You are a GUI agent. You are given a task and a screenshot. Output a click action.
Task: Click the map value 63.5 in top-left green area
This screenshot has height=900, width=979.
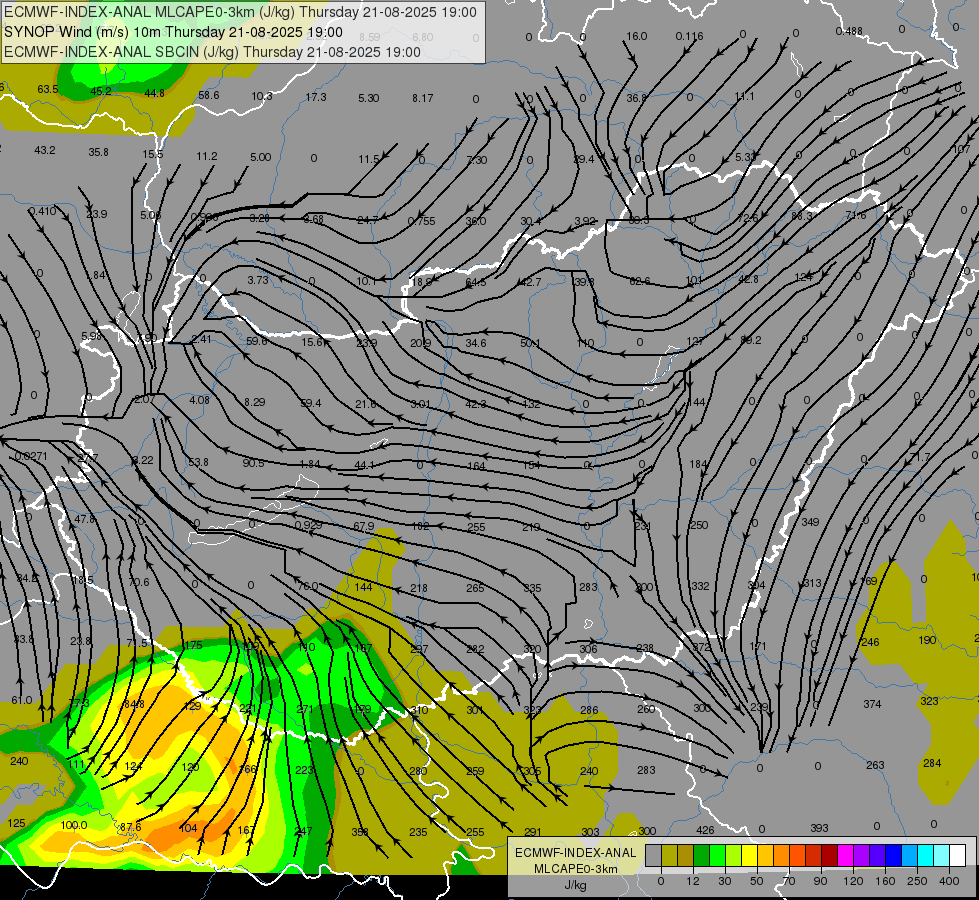click(x=47, y=89)
